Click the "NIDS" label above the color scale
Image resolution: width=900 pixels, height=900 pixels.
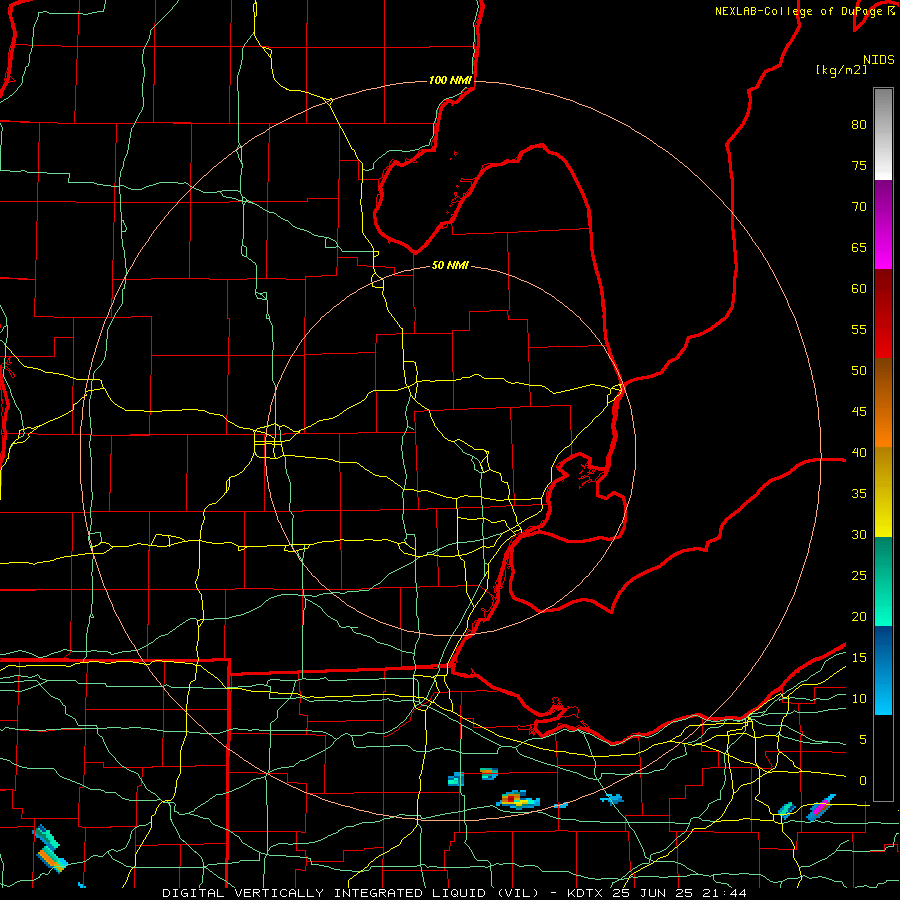879,60
